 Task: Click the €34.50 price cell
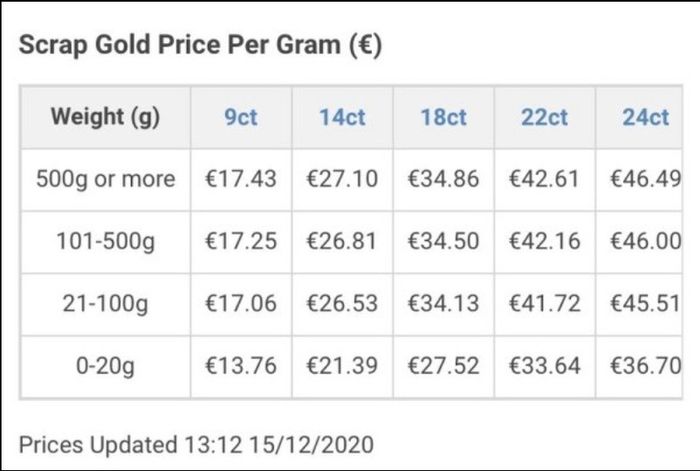444,242
